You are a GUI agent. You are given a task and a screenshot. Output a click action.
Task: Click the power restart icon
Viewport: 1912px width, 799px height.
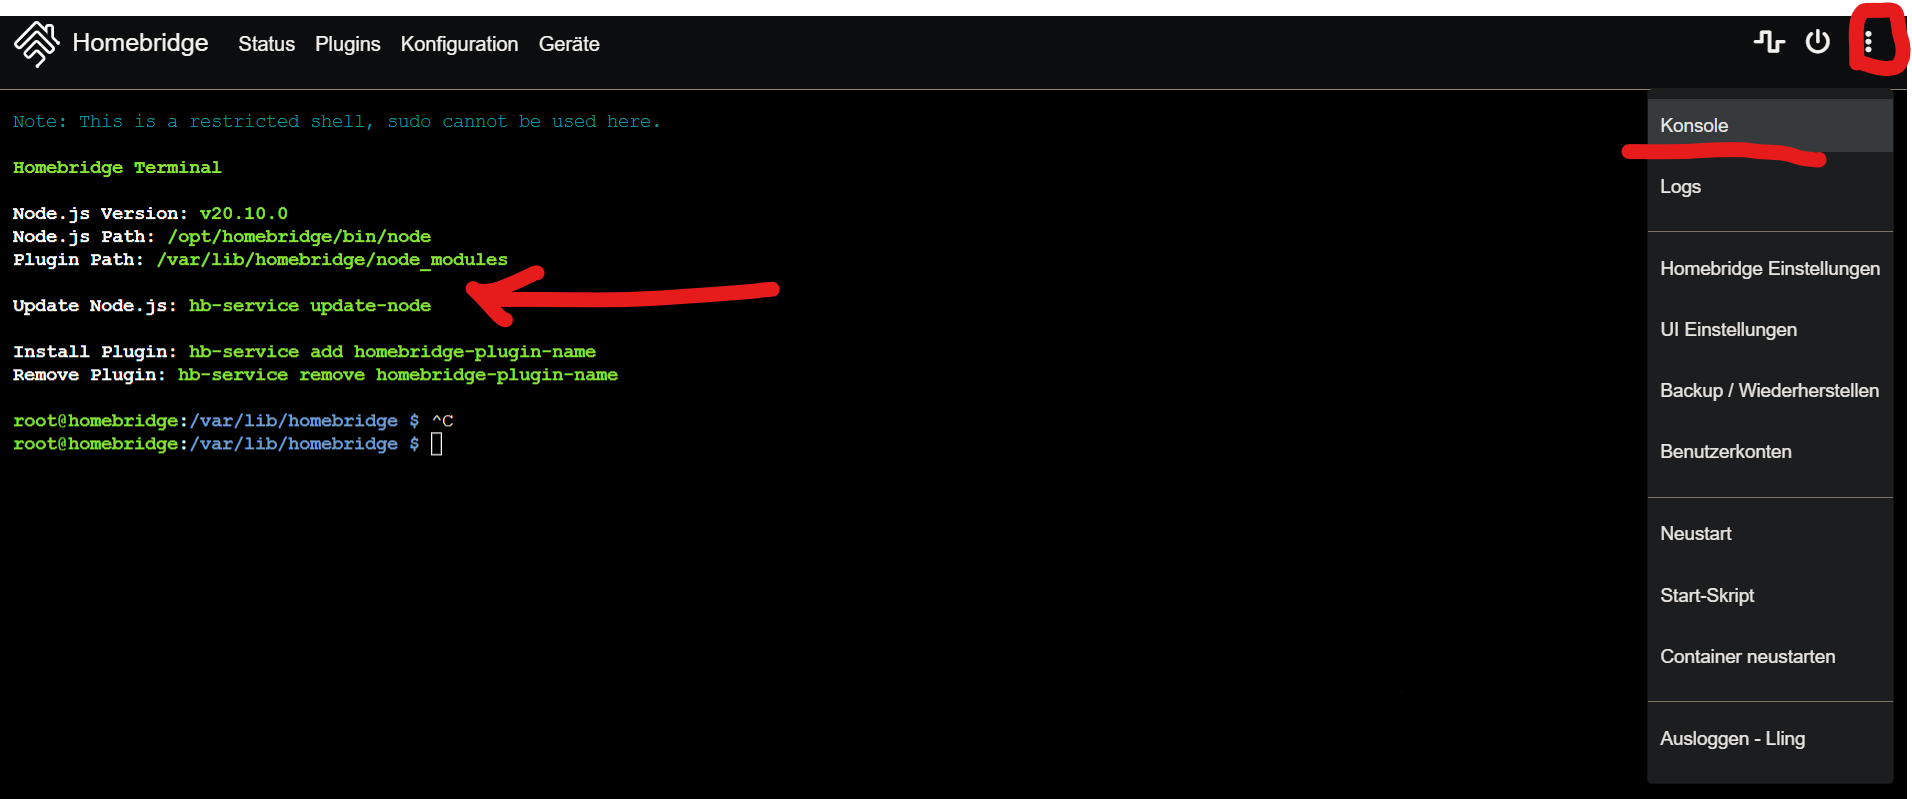point(1817,42)
